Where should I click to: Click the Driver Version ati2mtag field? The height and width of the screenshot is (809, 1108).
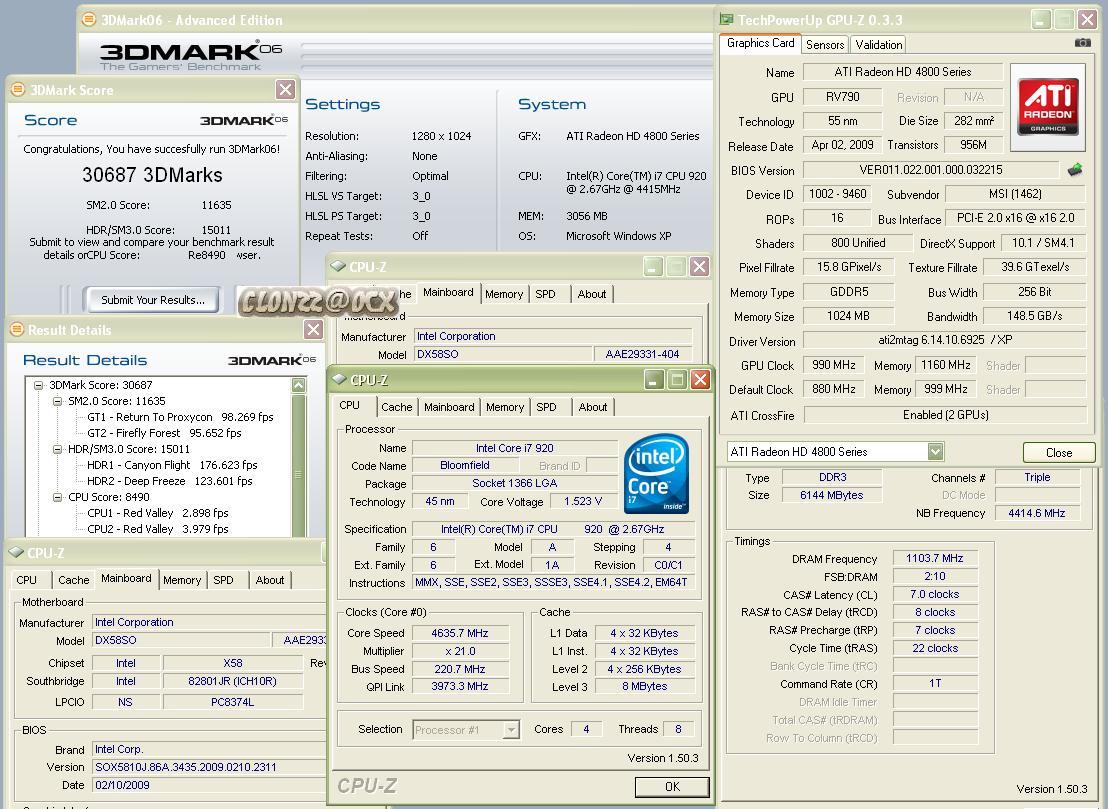pos(945,340)
